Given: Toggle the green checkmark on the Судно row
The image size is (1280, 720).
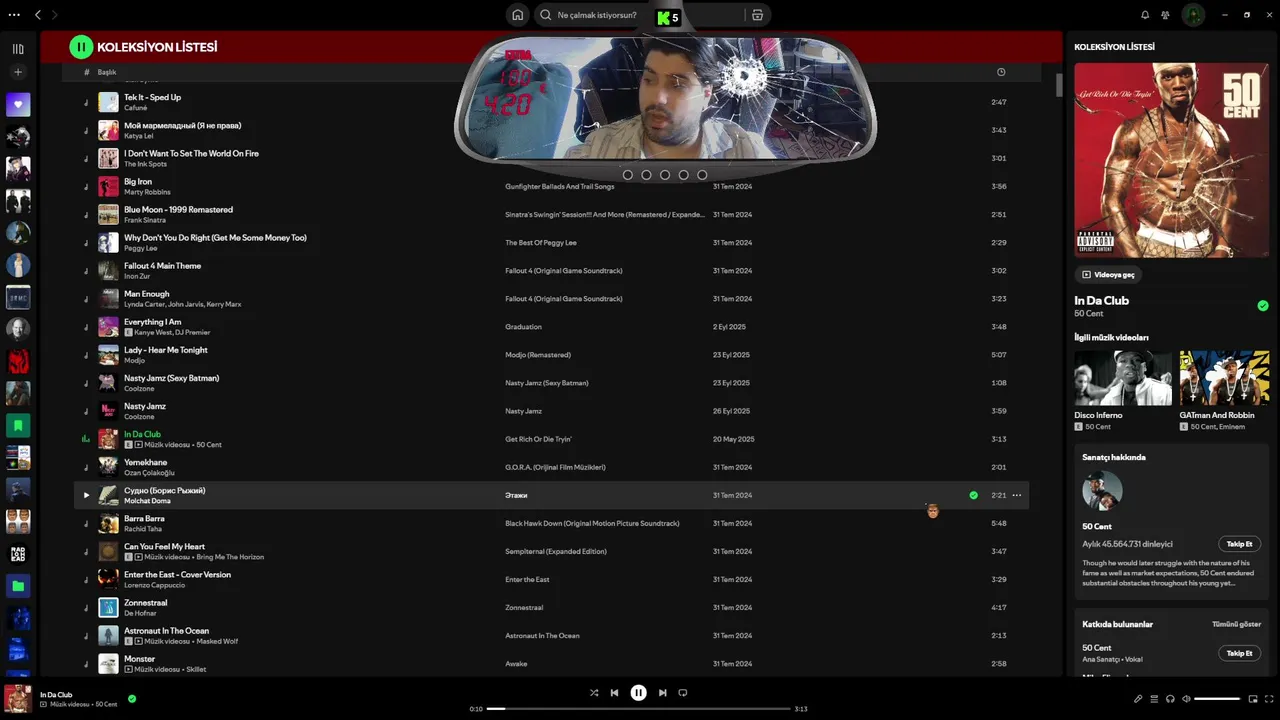Looking at the screenshot, I should click(973, 495).
